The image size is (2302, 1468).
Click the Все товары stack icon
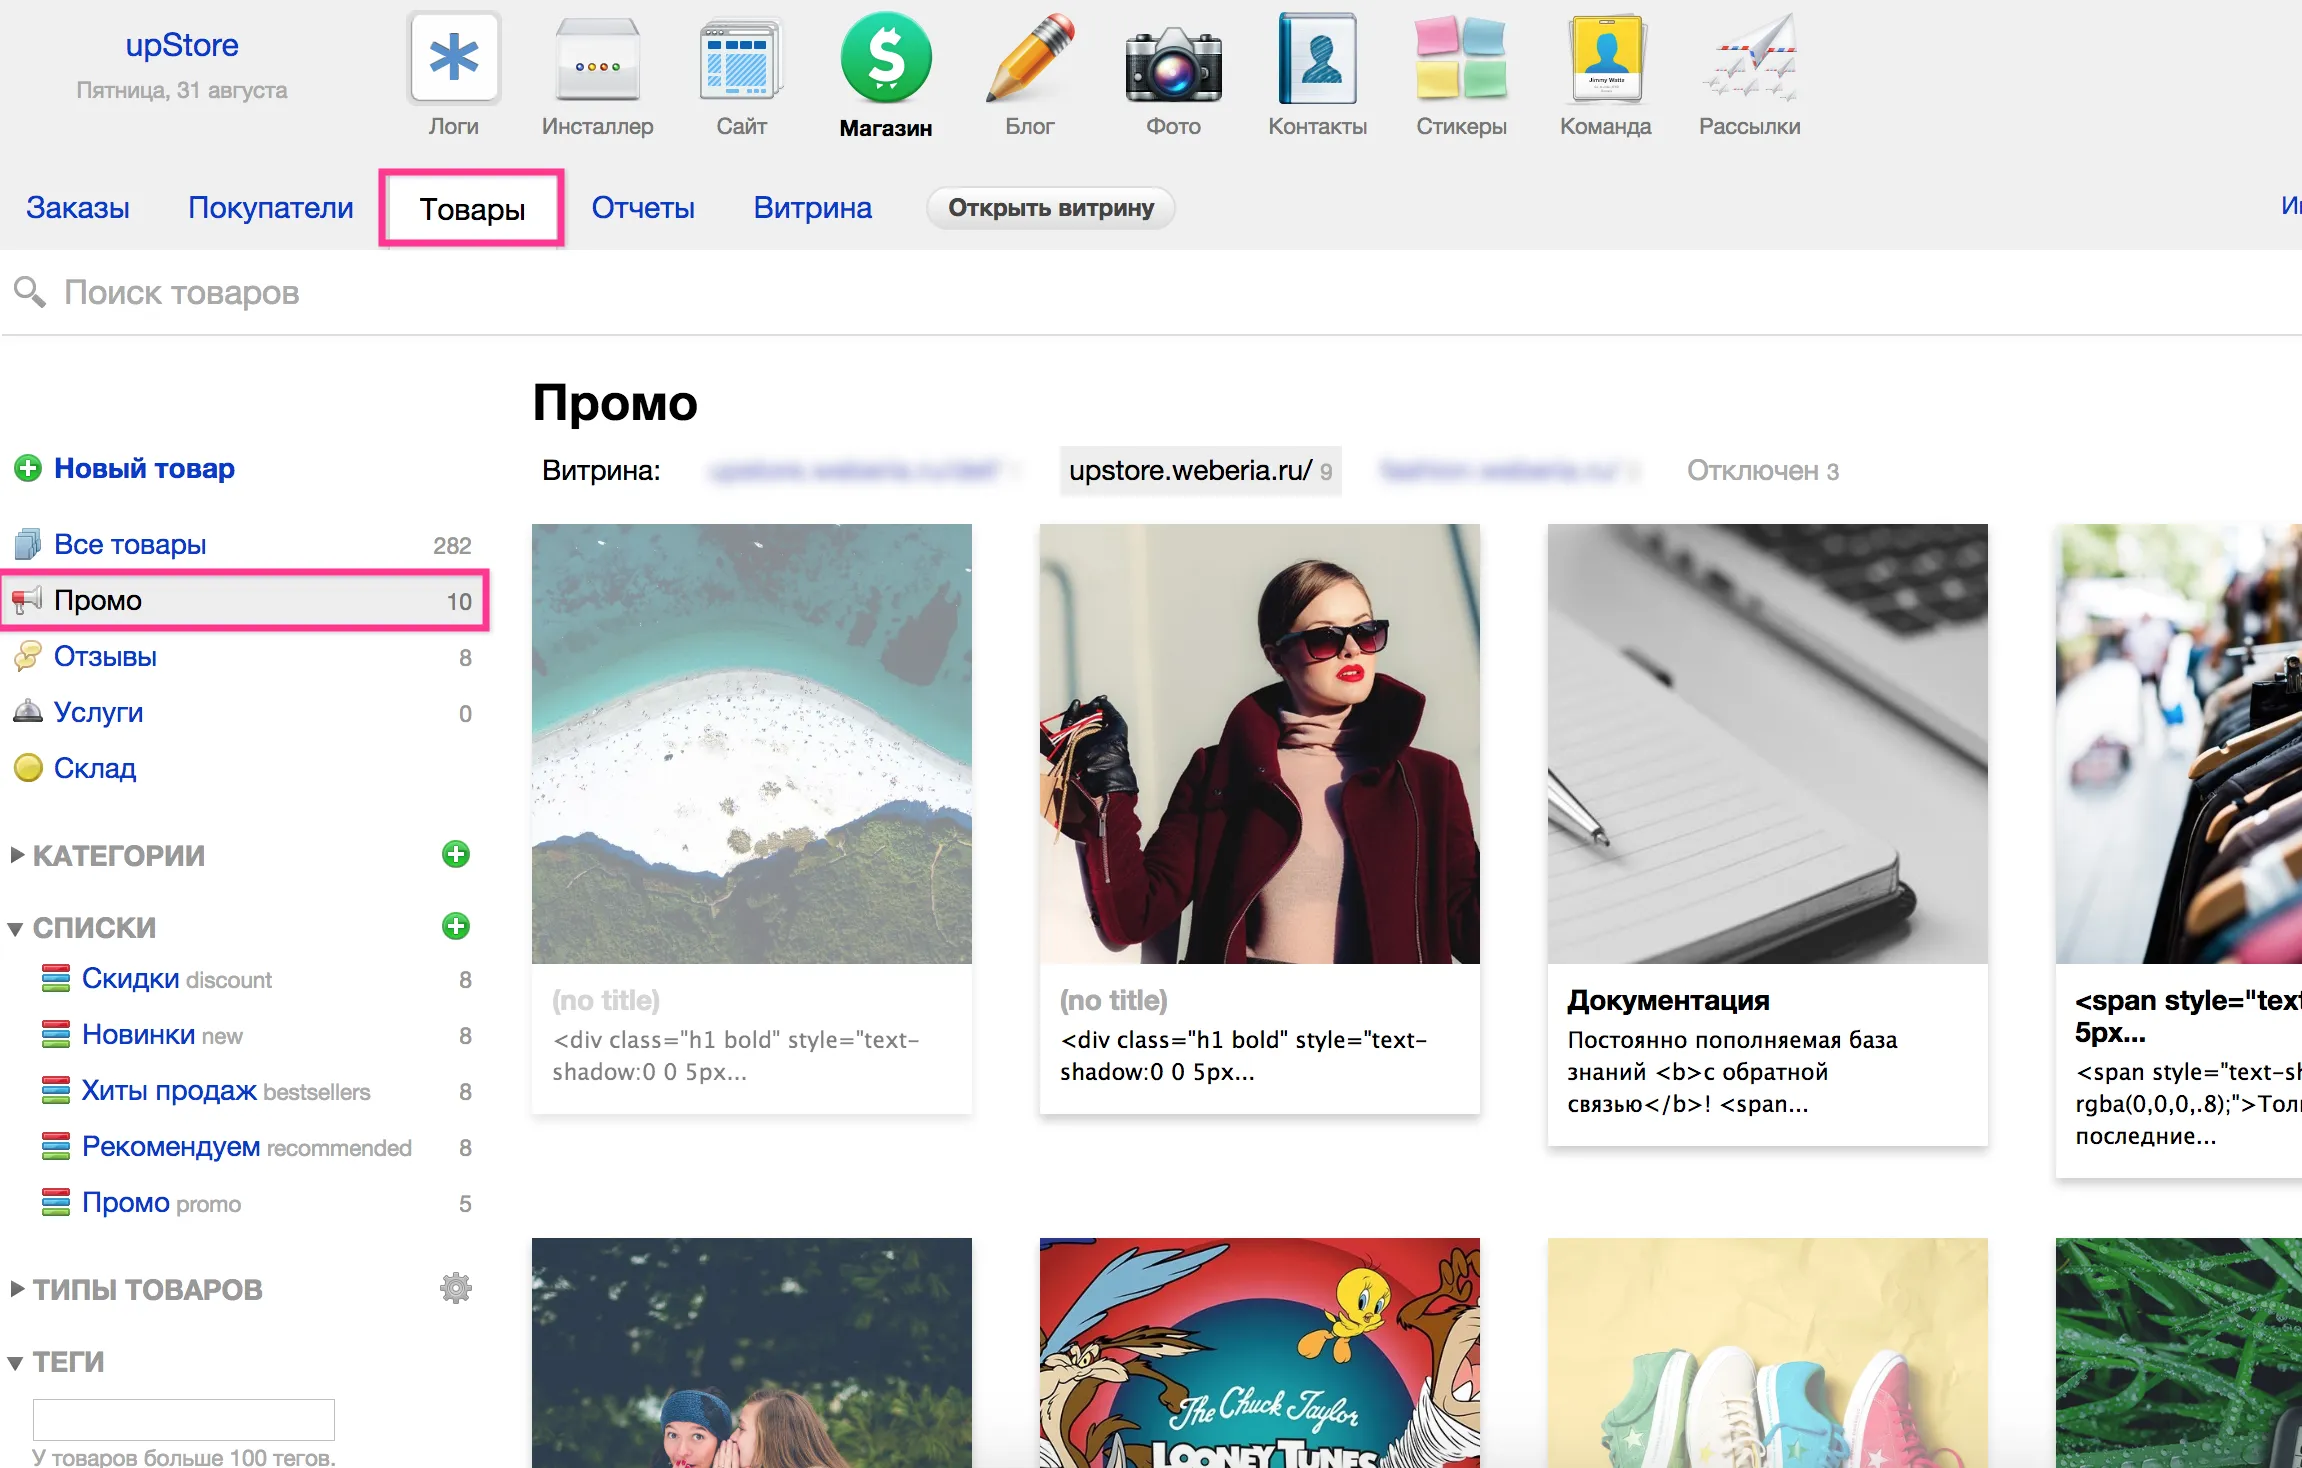[28, 544]
